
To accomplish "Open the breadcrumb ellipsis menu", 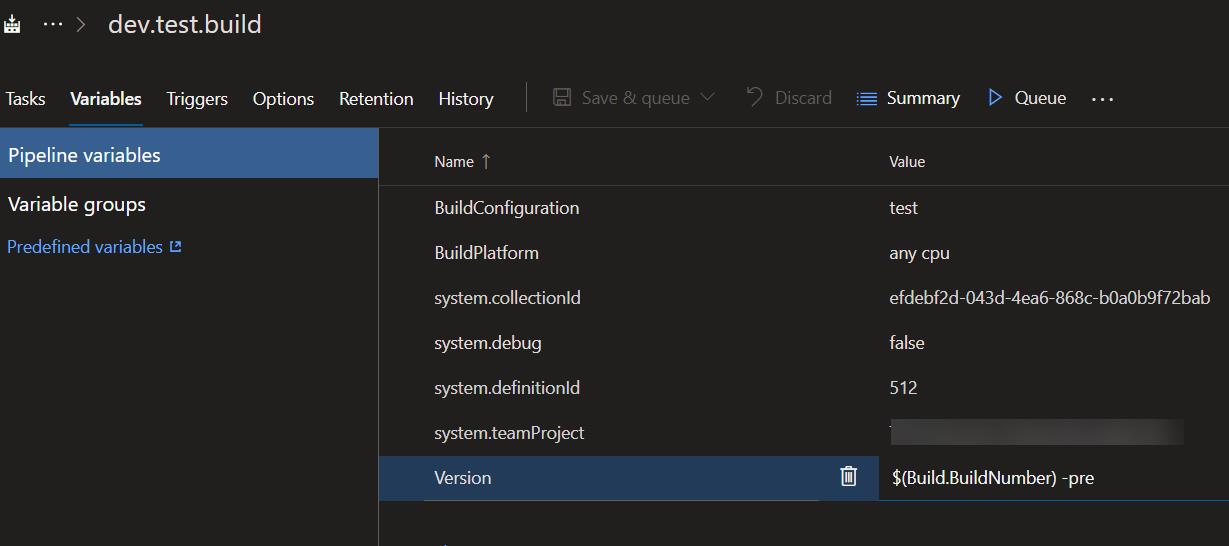I will 52,24.
